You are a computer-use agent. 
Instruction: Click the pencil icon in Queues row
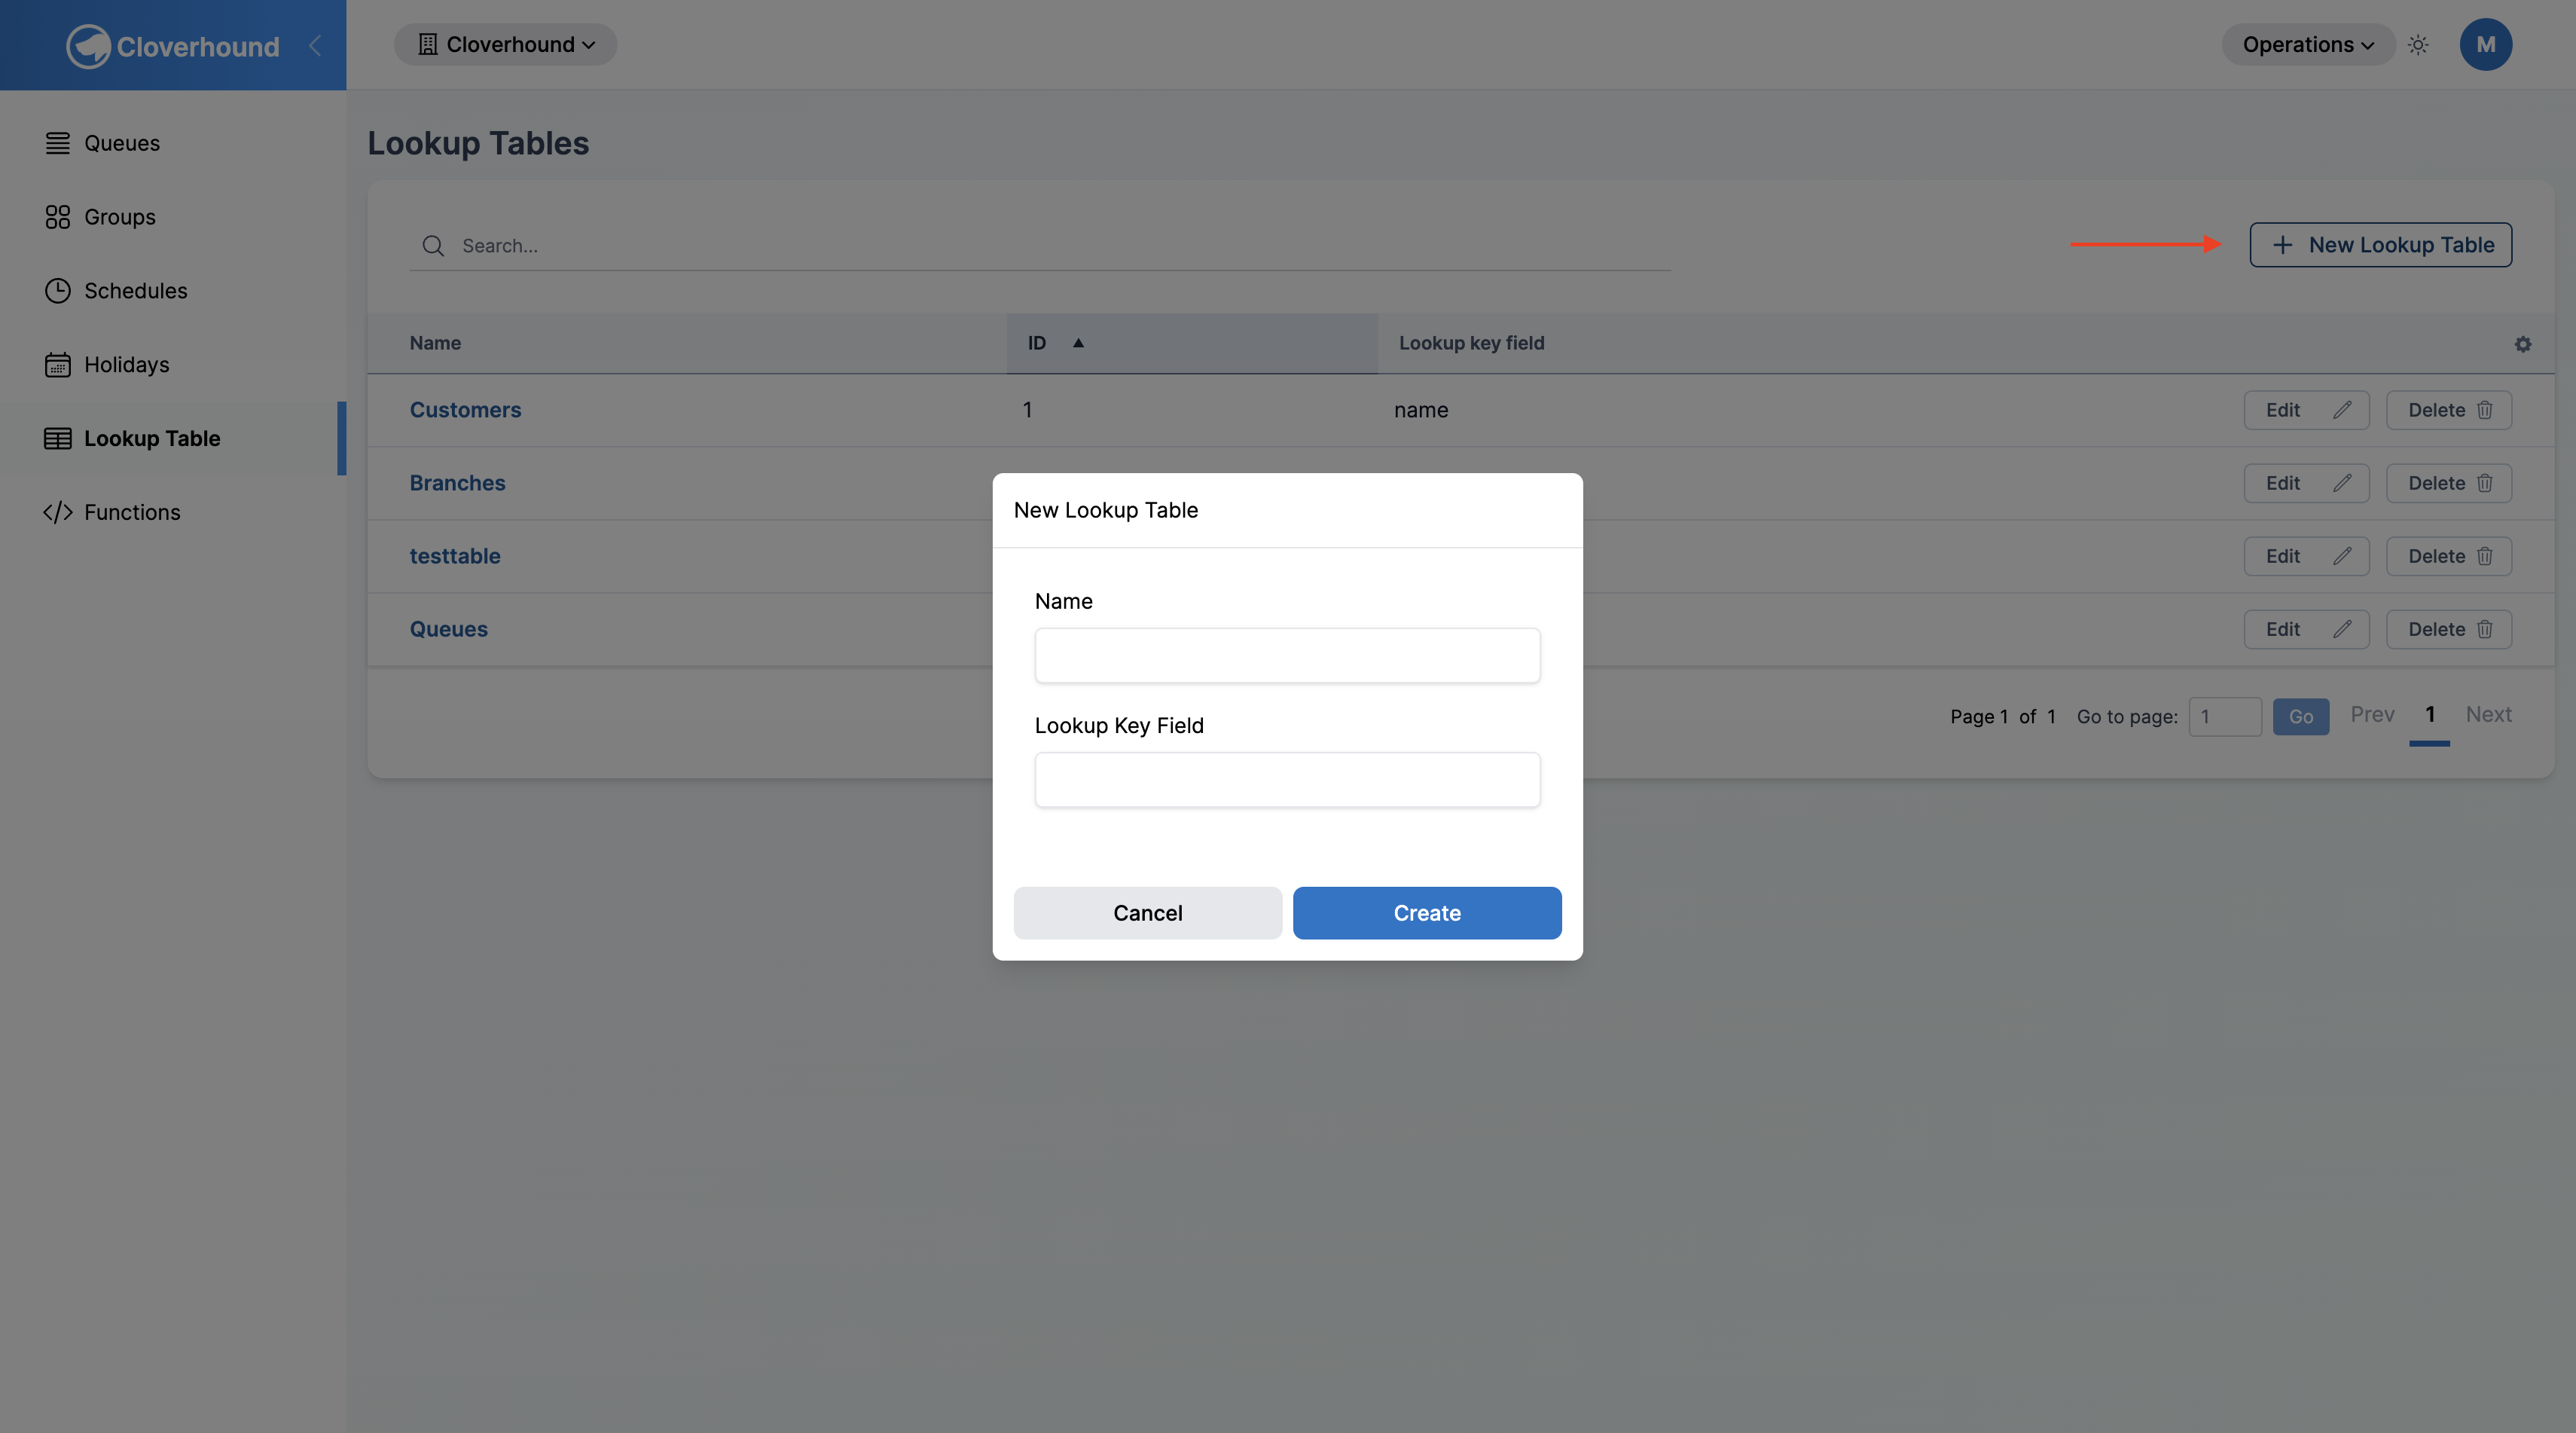[2342, 629]
